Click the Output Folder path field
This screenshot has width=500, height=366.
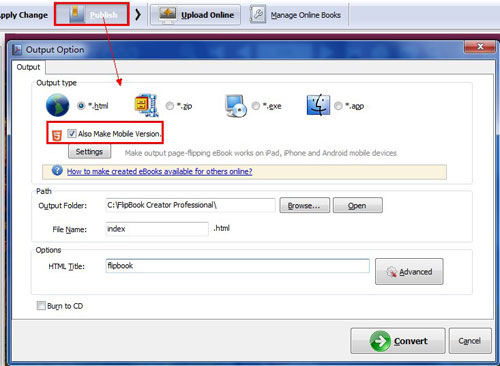190,205
